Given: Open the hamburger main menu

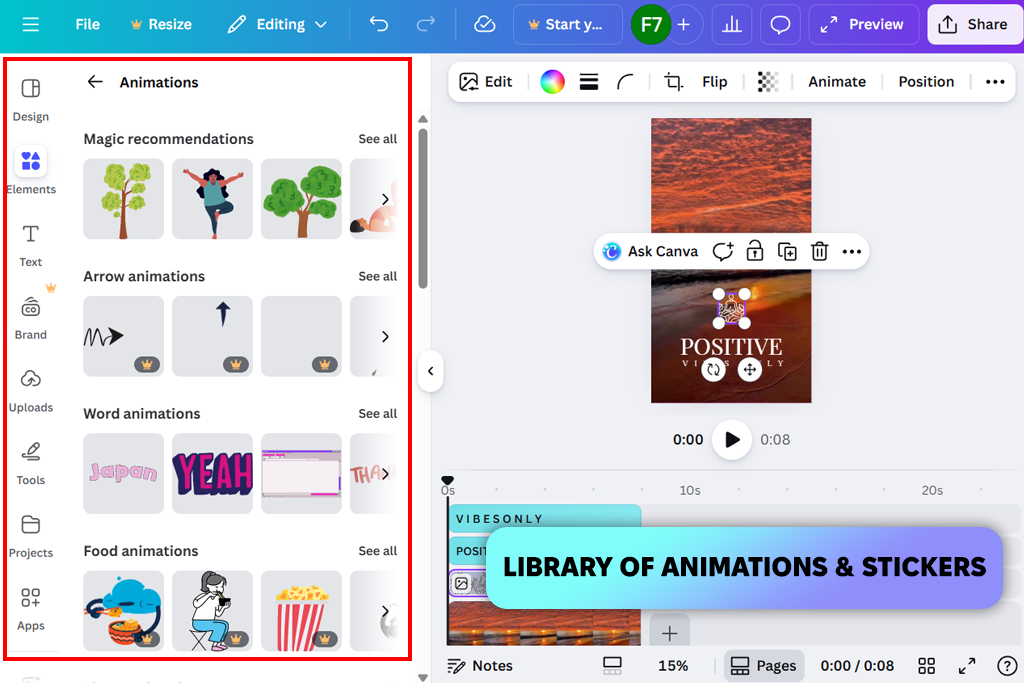Looking at the screenshot, I should (x=31, y=25).
